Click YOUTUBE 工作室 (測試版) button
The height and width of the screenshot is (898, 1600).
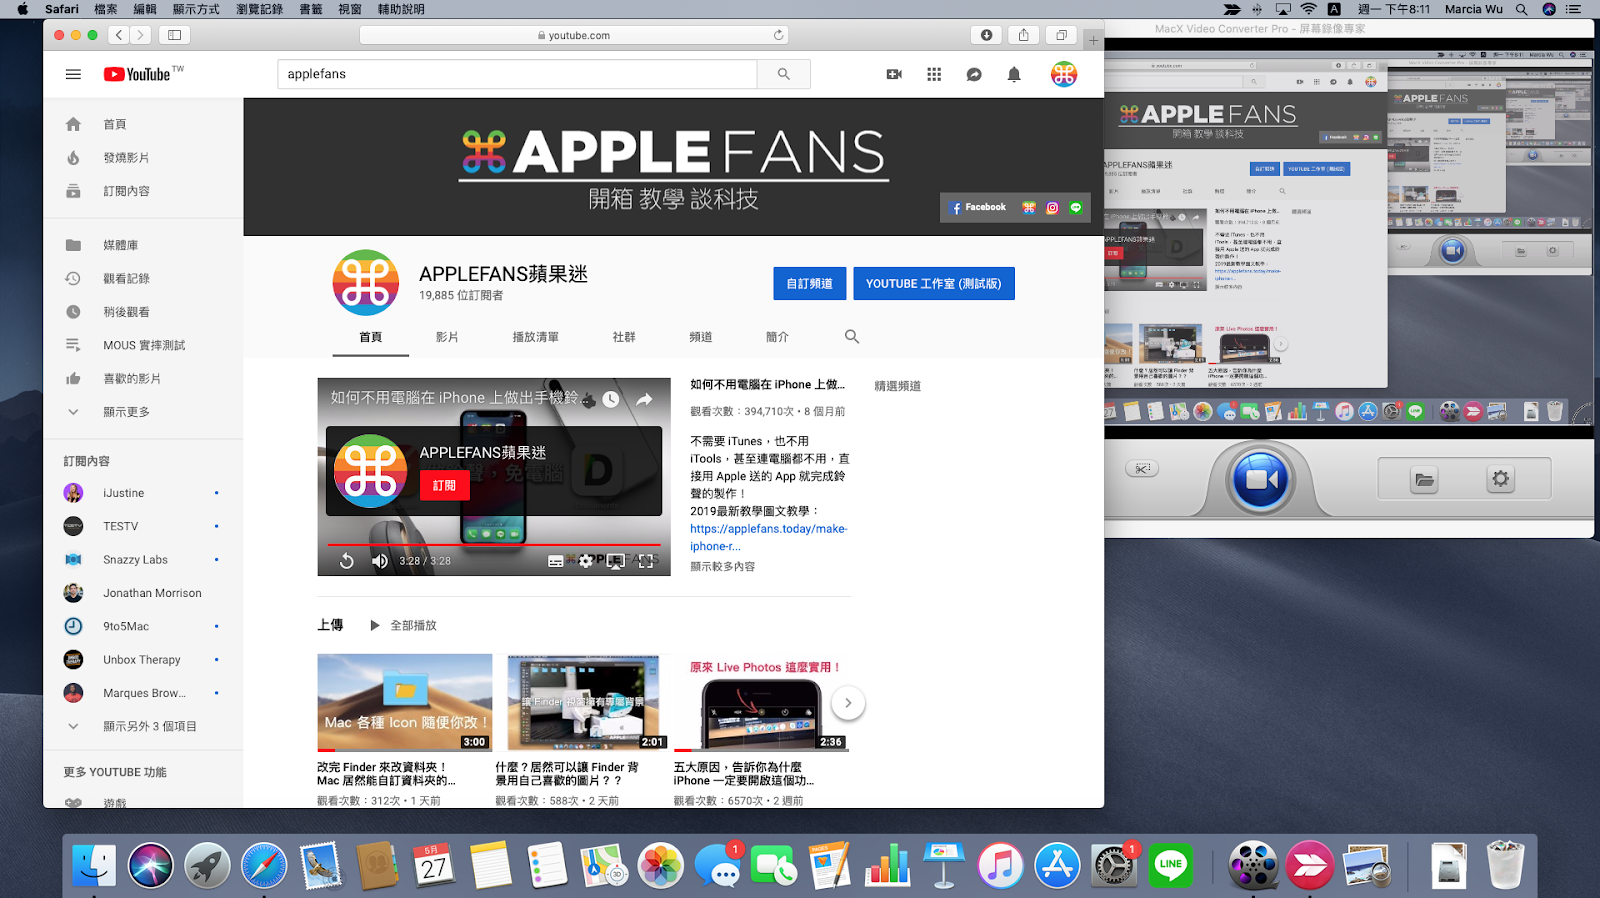[x=933, y=284]
